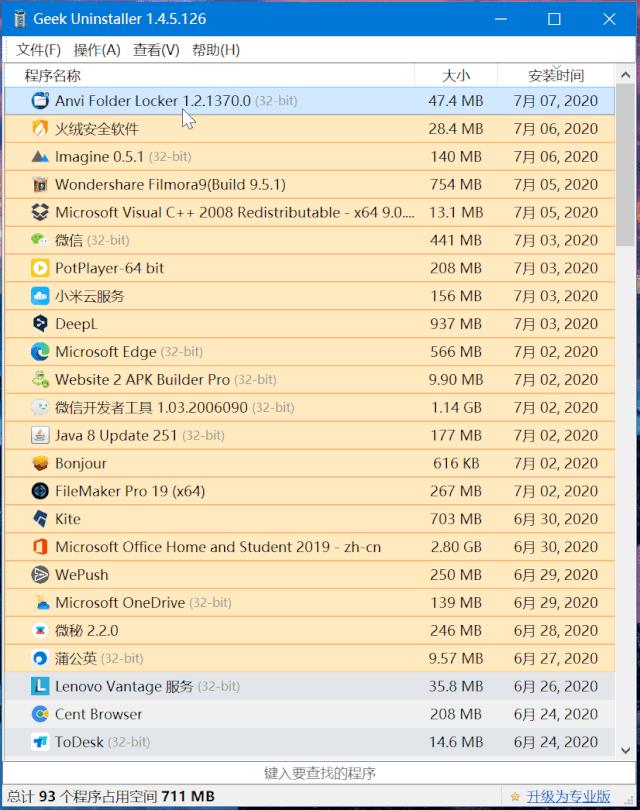
Task: Click the Anvi Folder Locker program icon
Action: click(40, 100)
